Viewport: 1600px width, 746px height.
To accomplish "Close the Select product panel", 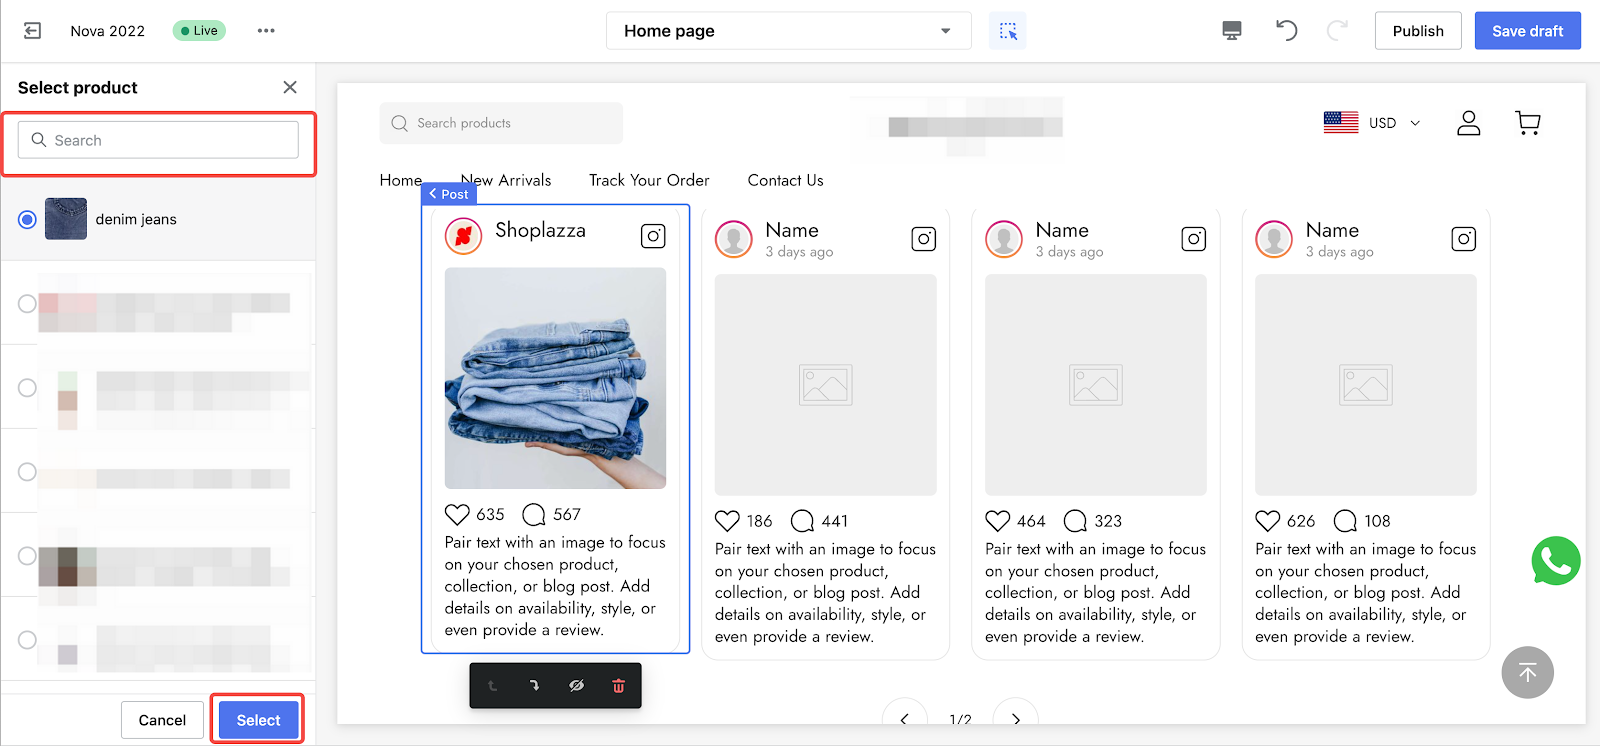I will point(290,87).
